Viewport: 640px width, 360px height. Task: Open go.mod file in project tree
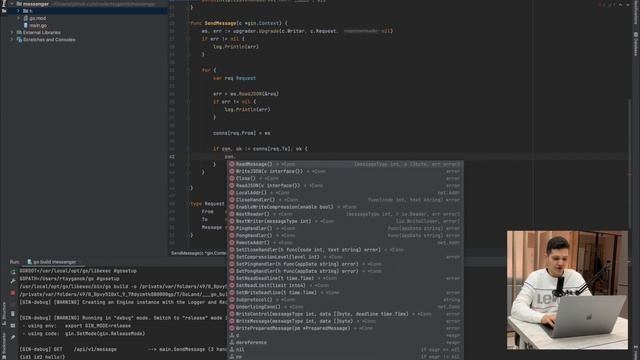tap(34, 18)
